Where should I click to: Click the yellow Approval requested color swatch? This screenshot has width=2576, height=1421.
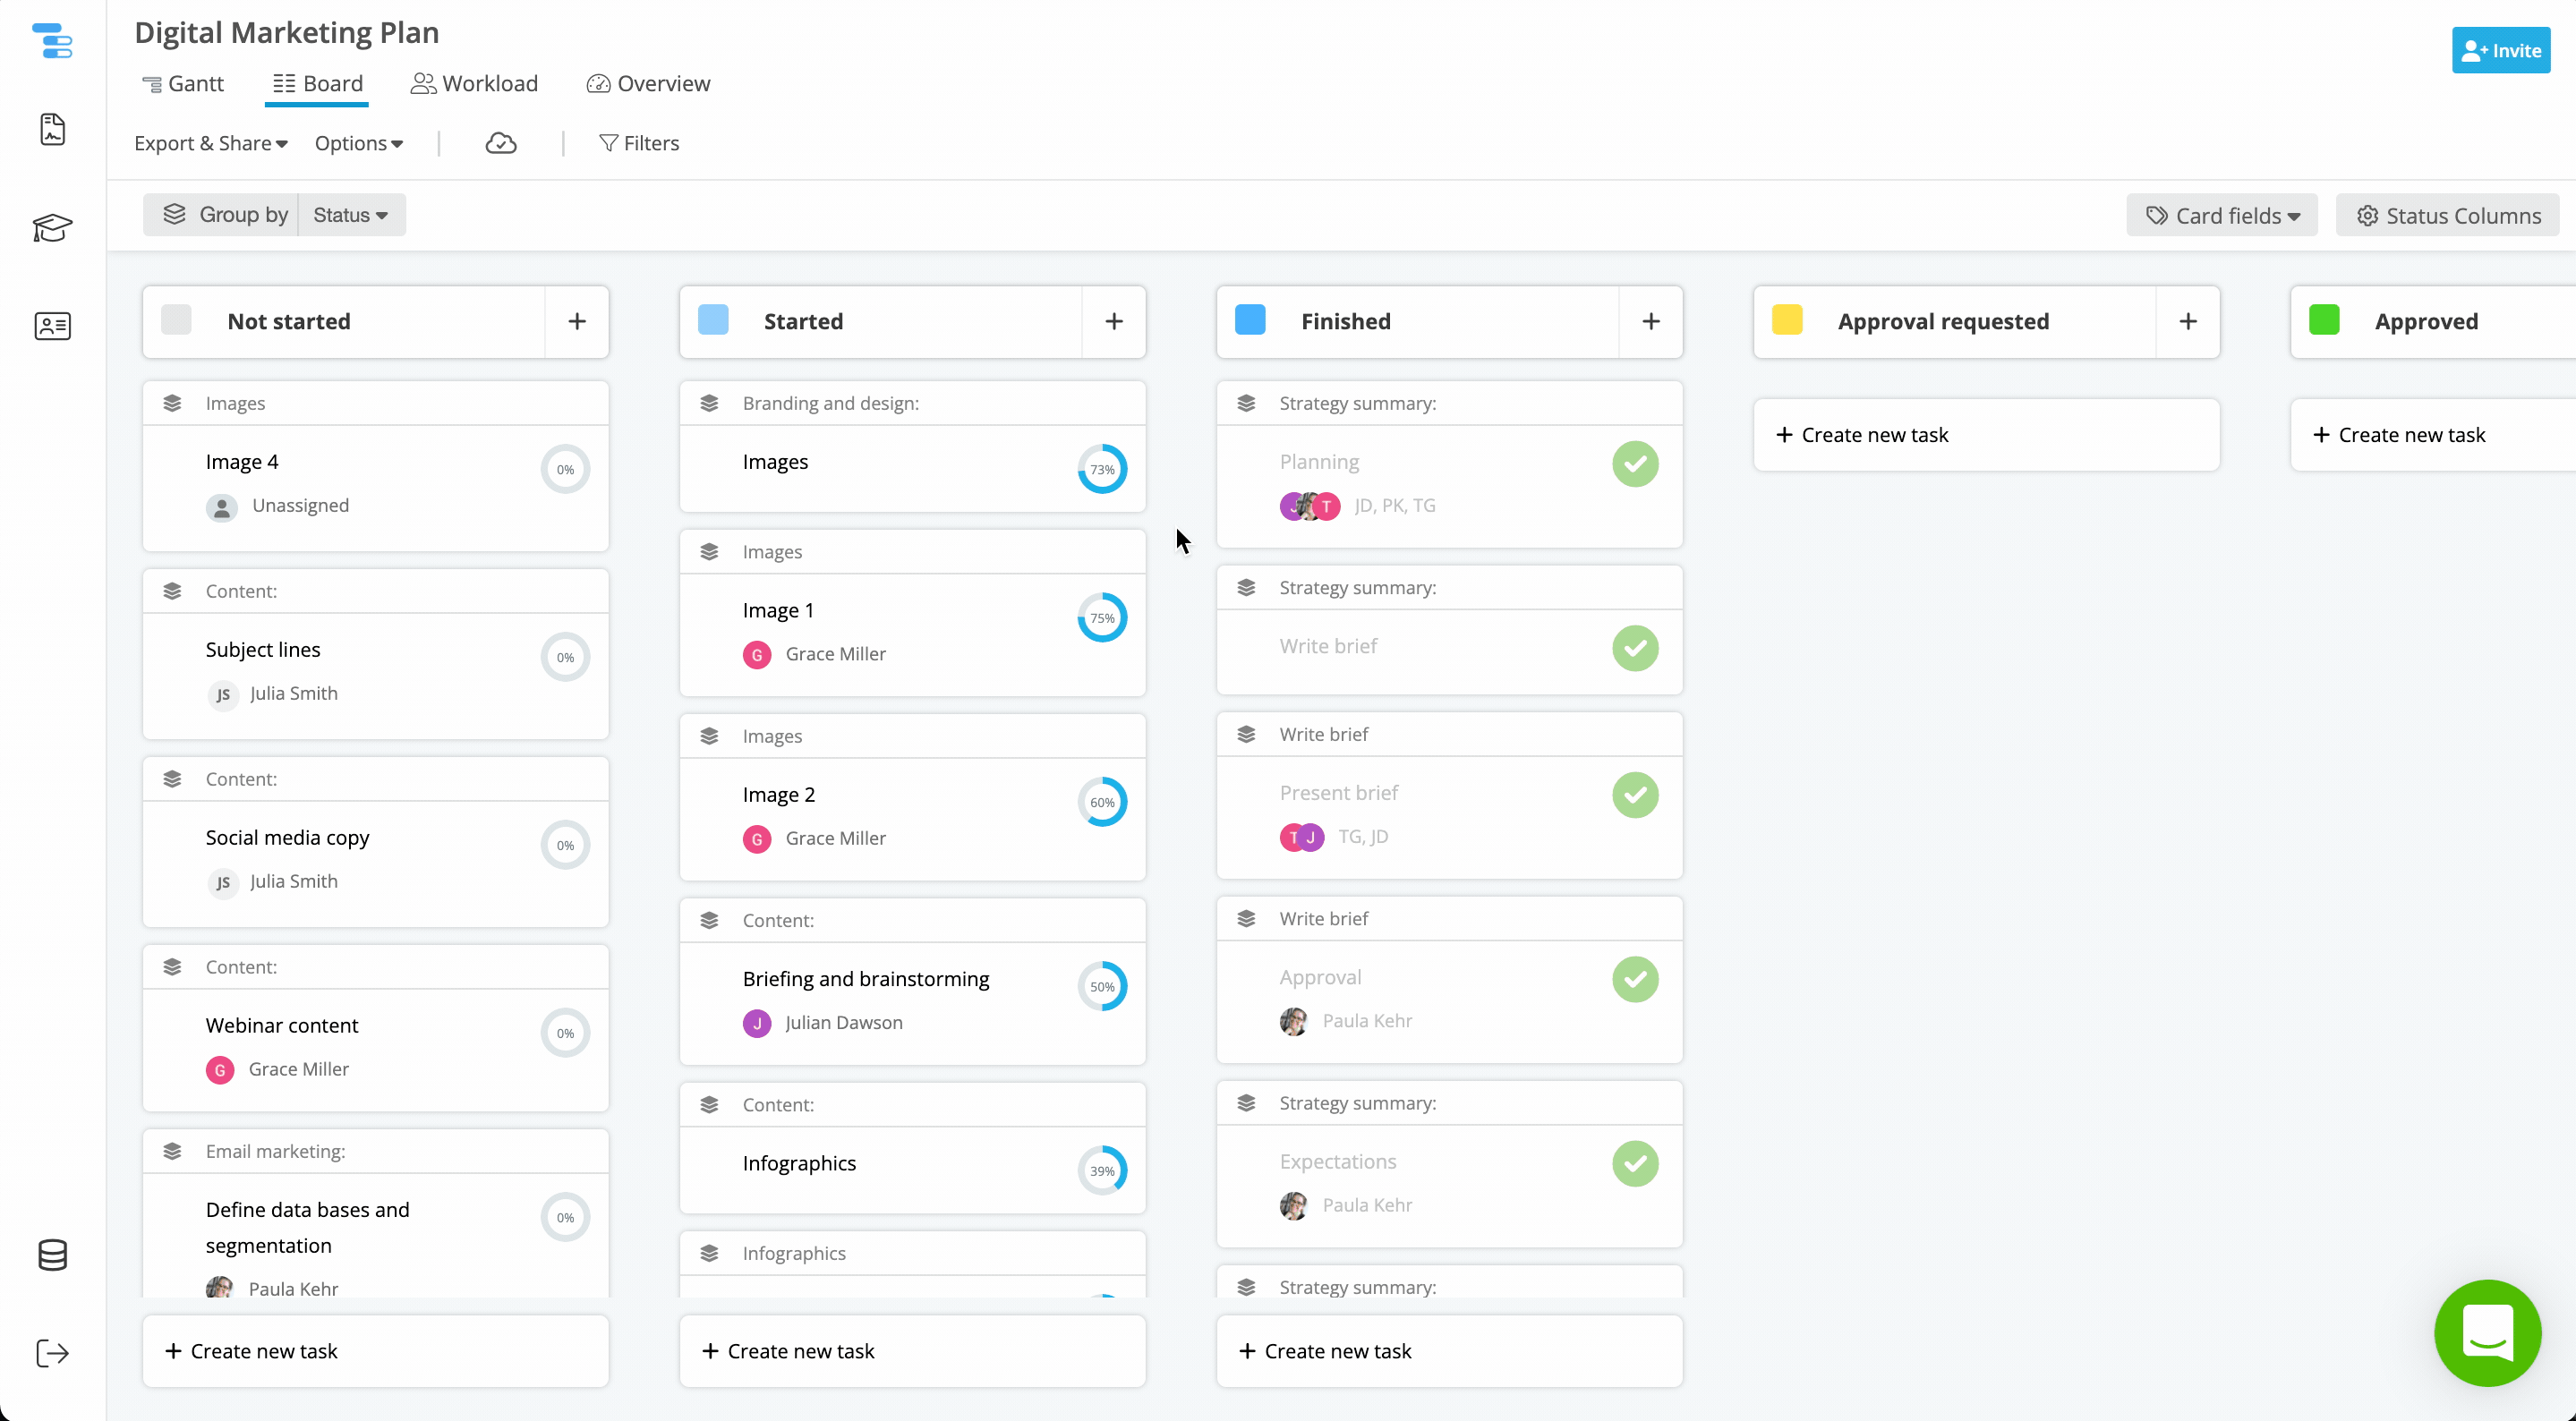click(x=1787, y=321)
